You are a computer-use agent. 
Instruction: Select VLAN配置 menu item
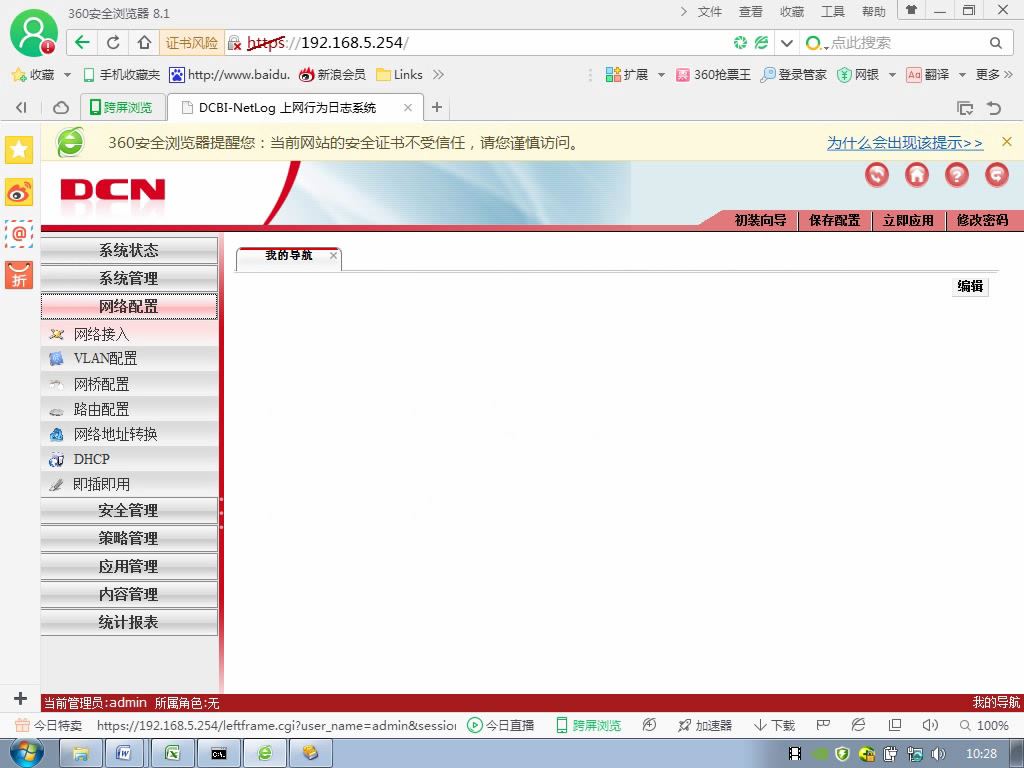(129, 359)
